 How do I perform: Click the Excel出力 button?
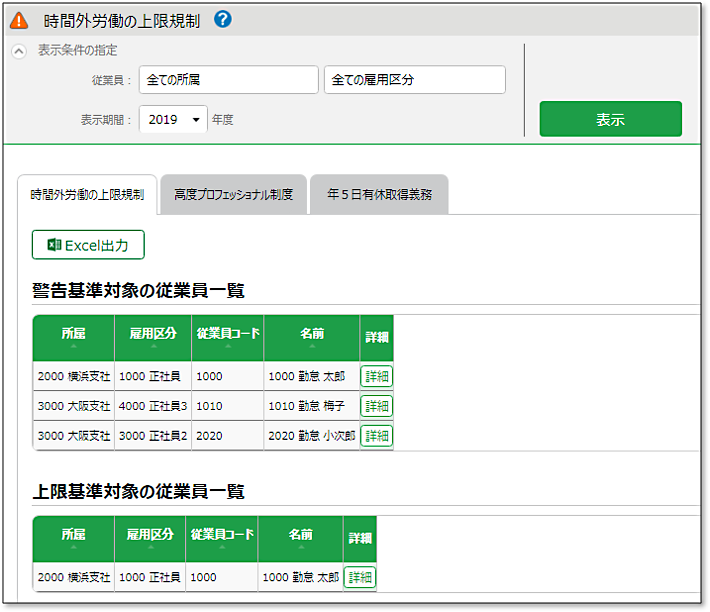click(88, 245)
